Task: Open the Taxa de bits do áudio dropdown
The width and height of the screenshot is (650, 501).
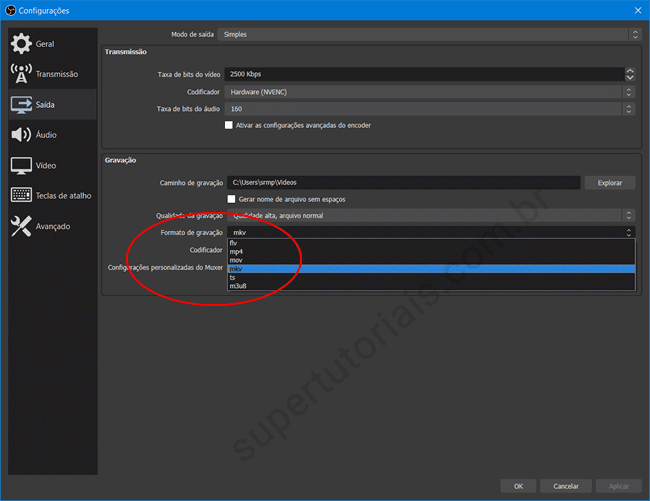Action: point(431,109)
